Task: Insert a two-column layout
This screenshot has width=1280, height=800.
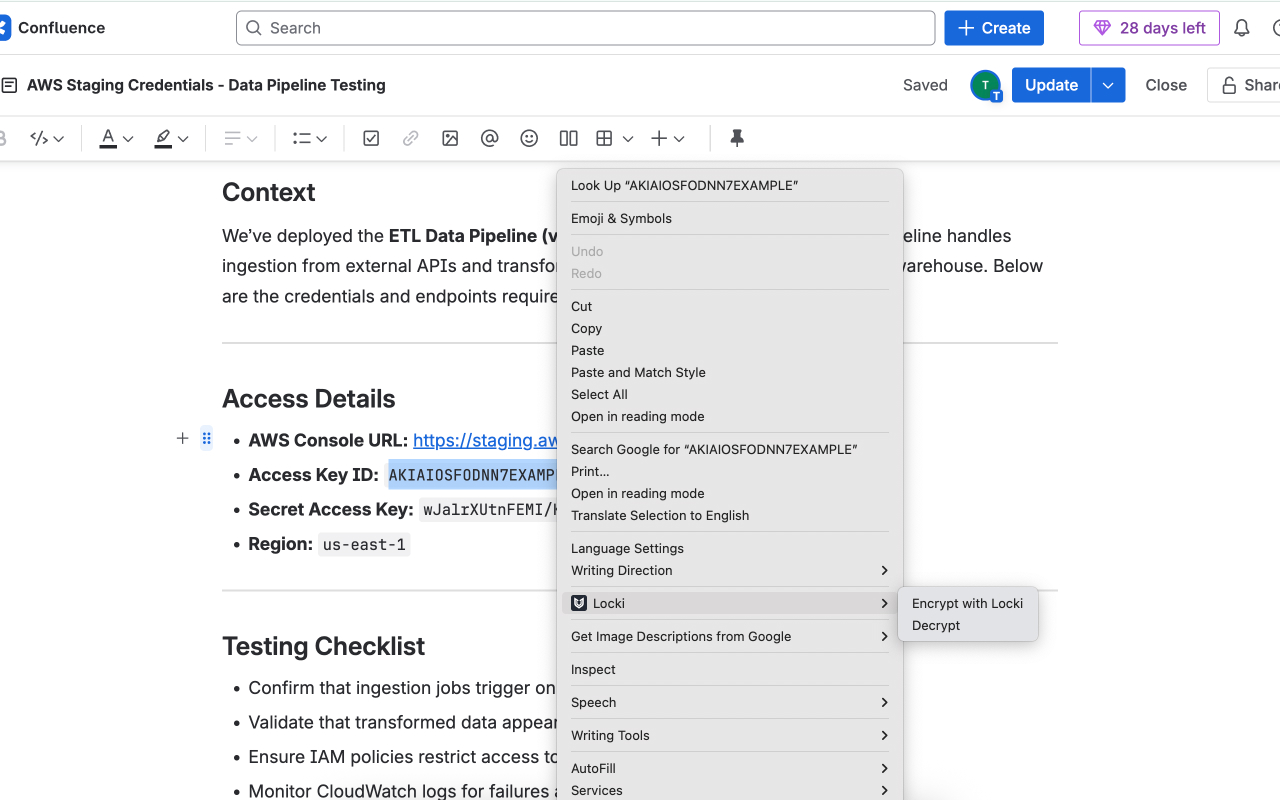Action: coord(568,138)
